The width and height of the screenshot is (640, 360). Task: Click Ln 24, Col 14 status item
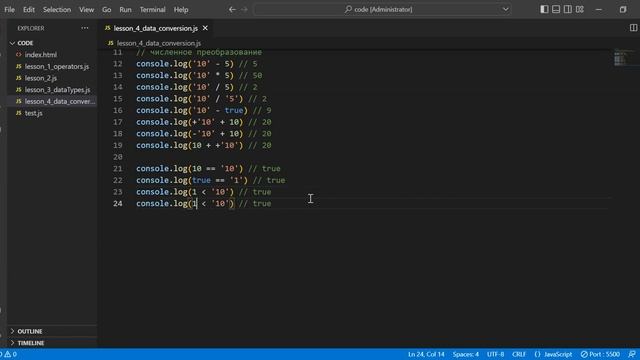426,354
